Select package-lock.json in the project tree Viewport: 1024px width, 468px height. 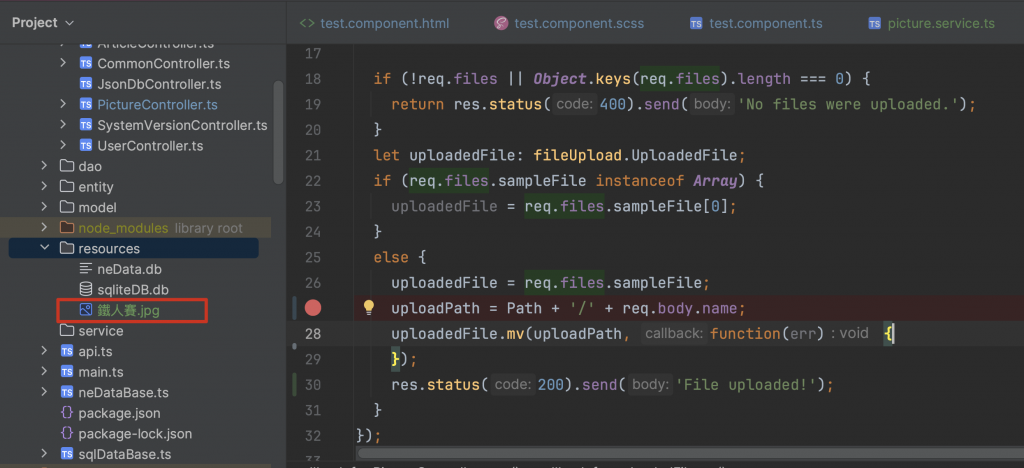[135, 433]
